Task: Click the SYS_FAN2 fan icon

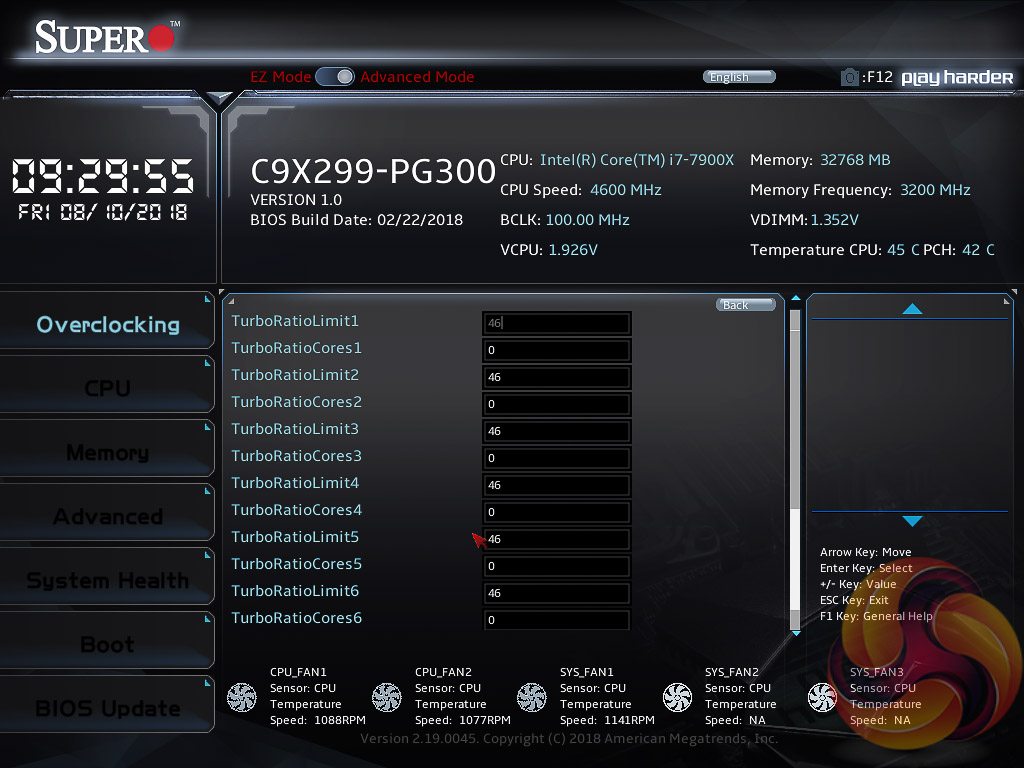Action: click(677, 697)
